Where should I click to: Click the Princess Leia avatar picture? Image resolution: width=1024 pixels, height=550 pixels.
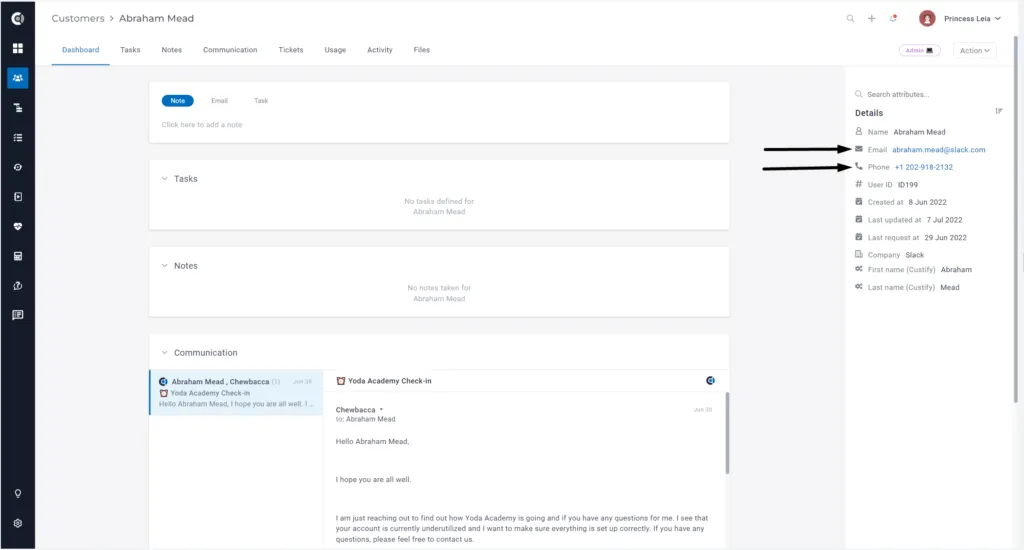pyautogui.click(x=927, y=18)
